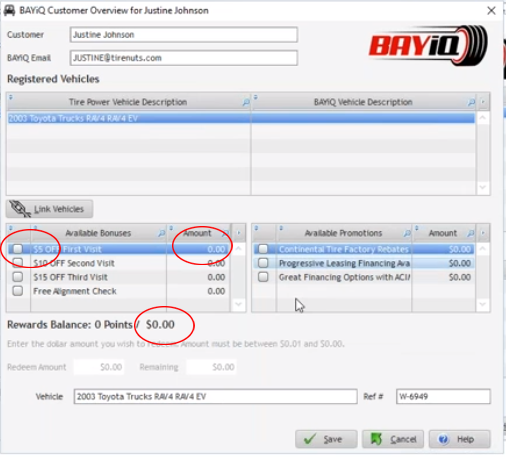Screen dimensions: 506x457
Task: Open column options arrow for Available Promotions grid
Action: pyautogui.click(x=483, y=233)
